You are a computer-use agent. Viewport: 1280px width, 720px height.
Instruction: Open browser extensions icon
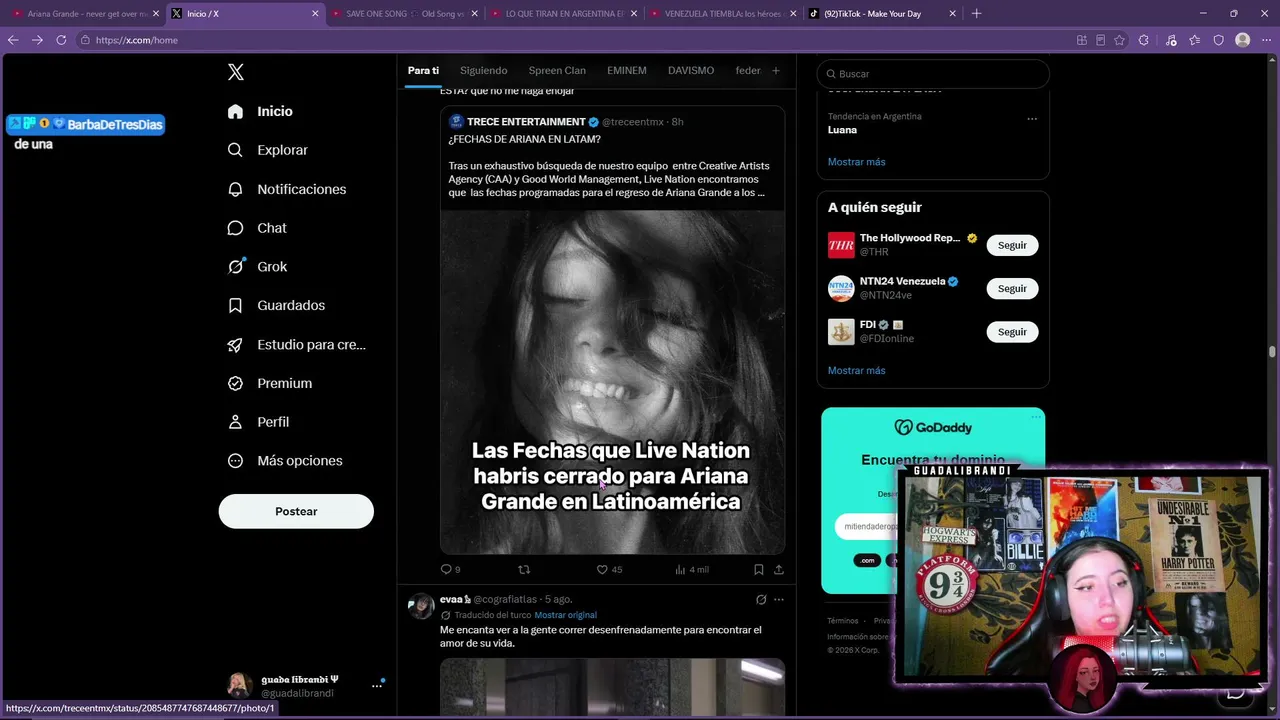1144,40
